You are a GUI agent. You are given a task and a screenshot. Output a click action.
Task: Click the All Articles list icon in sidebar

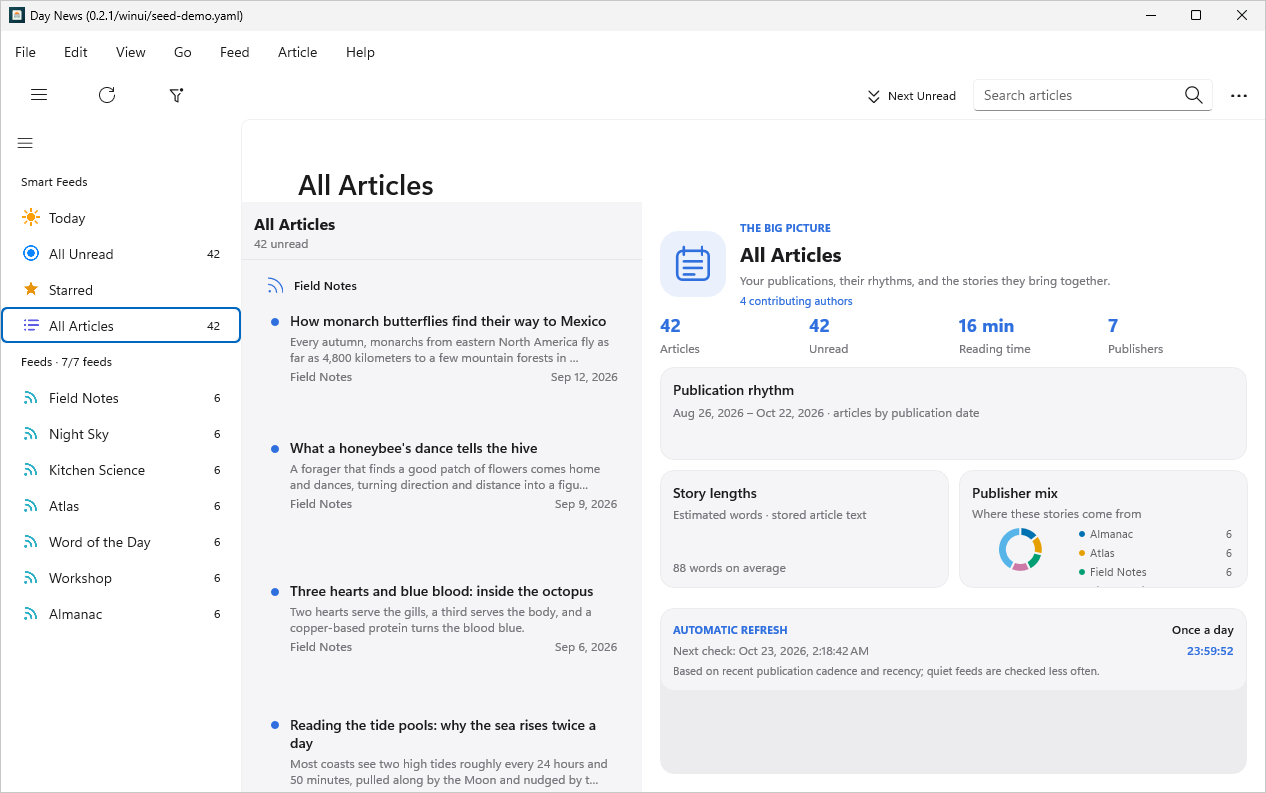pyautogui.click(x=31, y=326)
